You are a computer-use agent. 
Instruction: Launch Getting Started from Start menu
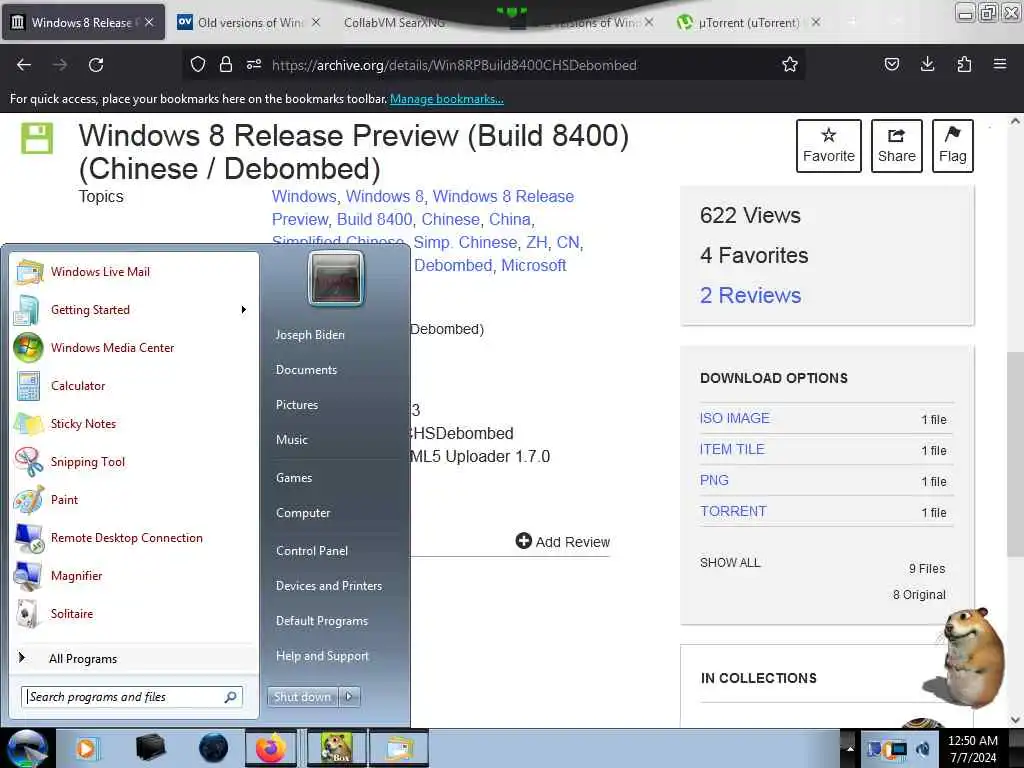(x=90, y=310)
